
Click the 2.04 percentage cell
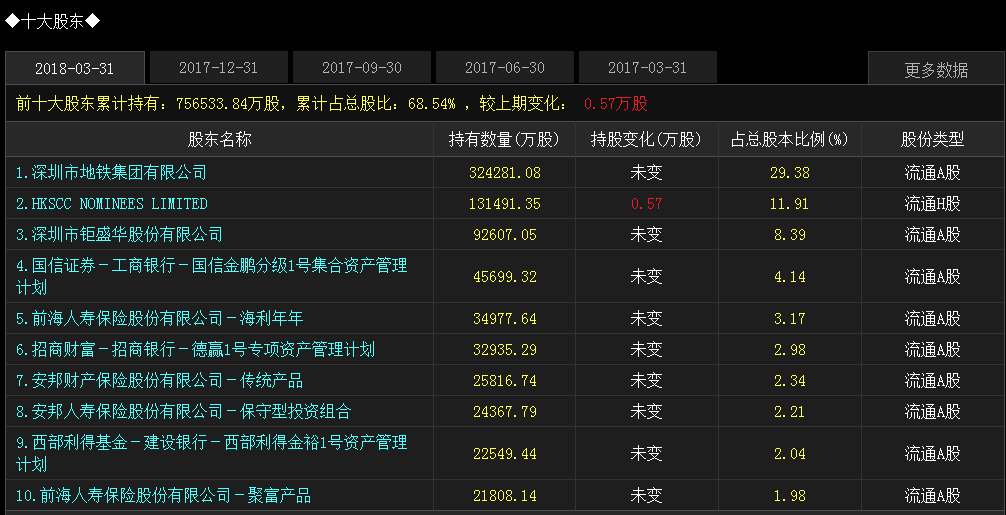tap(790, 453)
